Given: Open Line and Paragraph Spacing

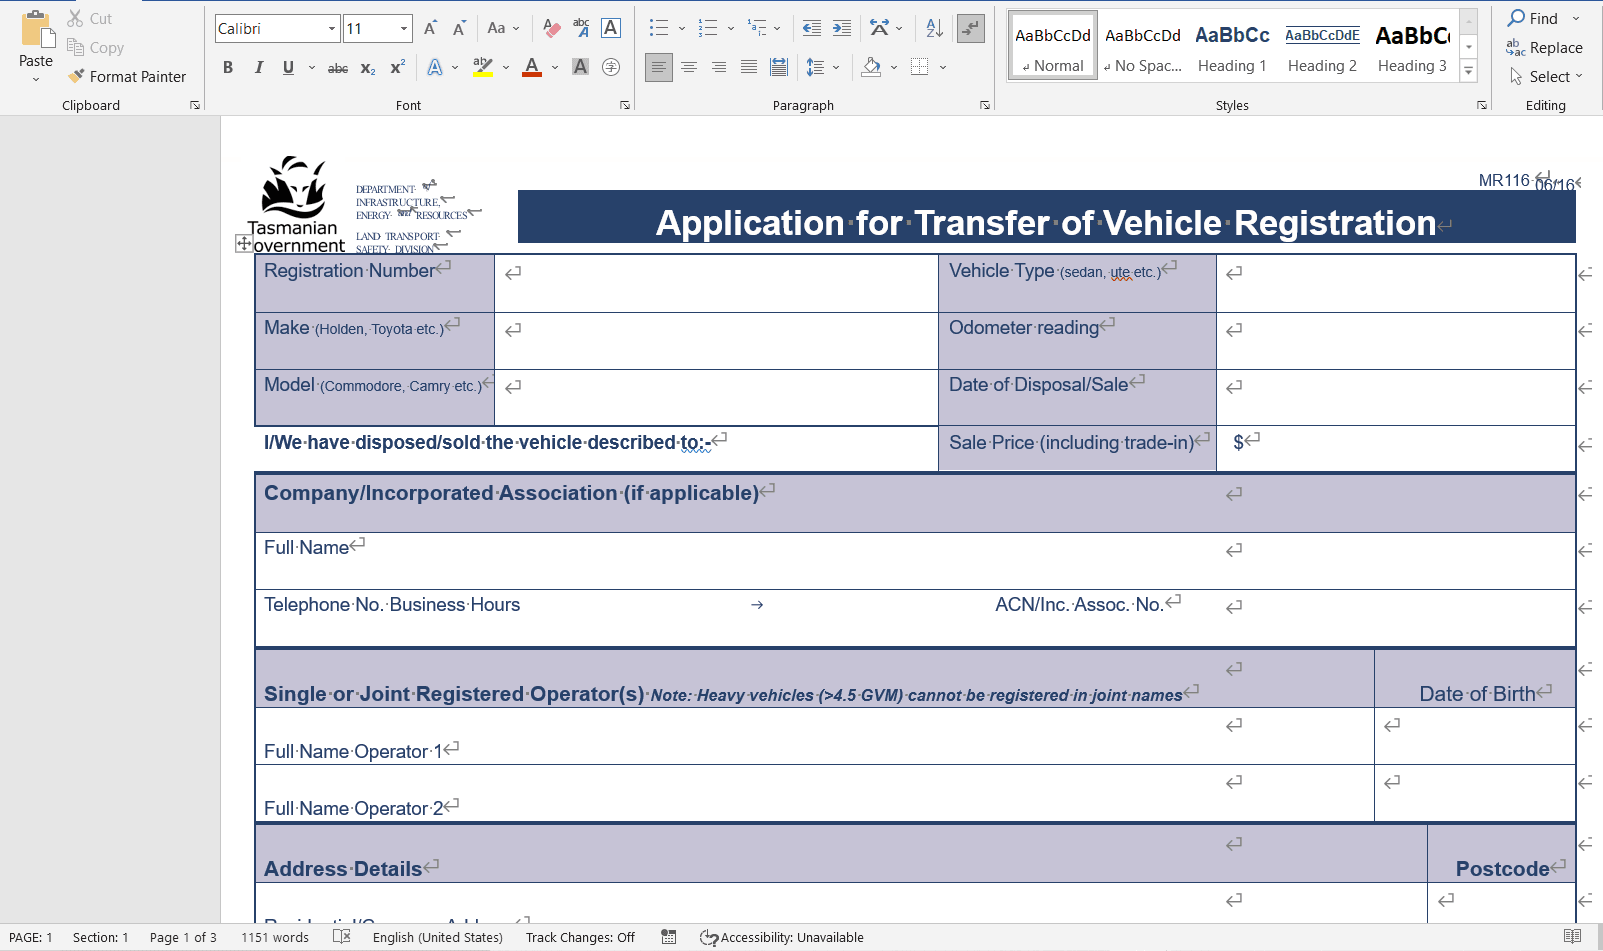Looking at the screenshot, I should click(816, 67).
